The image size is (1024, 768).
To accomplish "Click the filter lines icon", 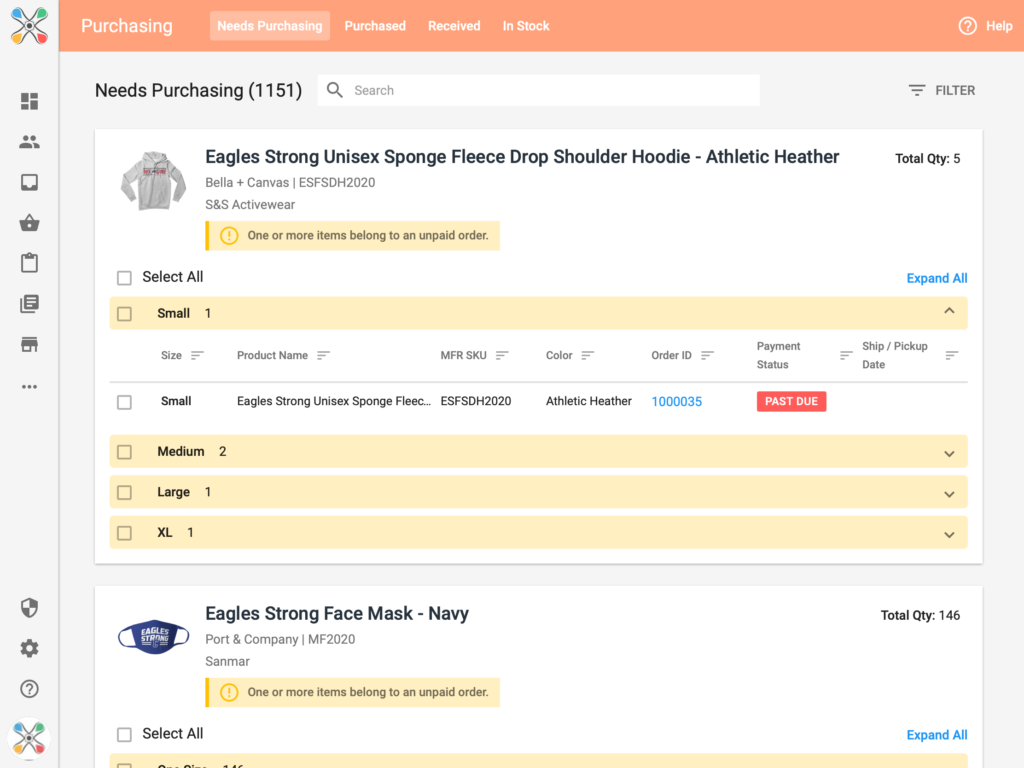I will tap(917, 90).
